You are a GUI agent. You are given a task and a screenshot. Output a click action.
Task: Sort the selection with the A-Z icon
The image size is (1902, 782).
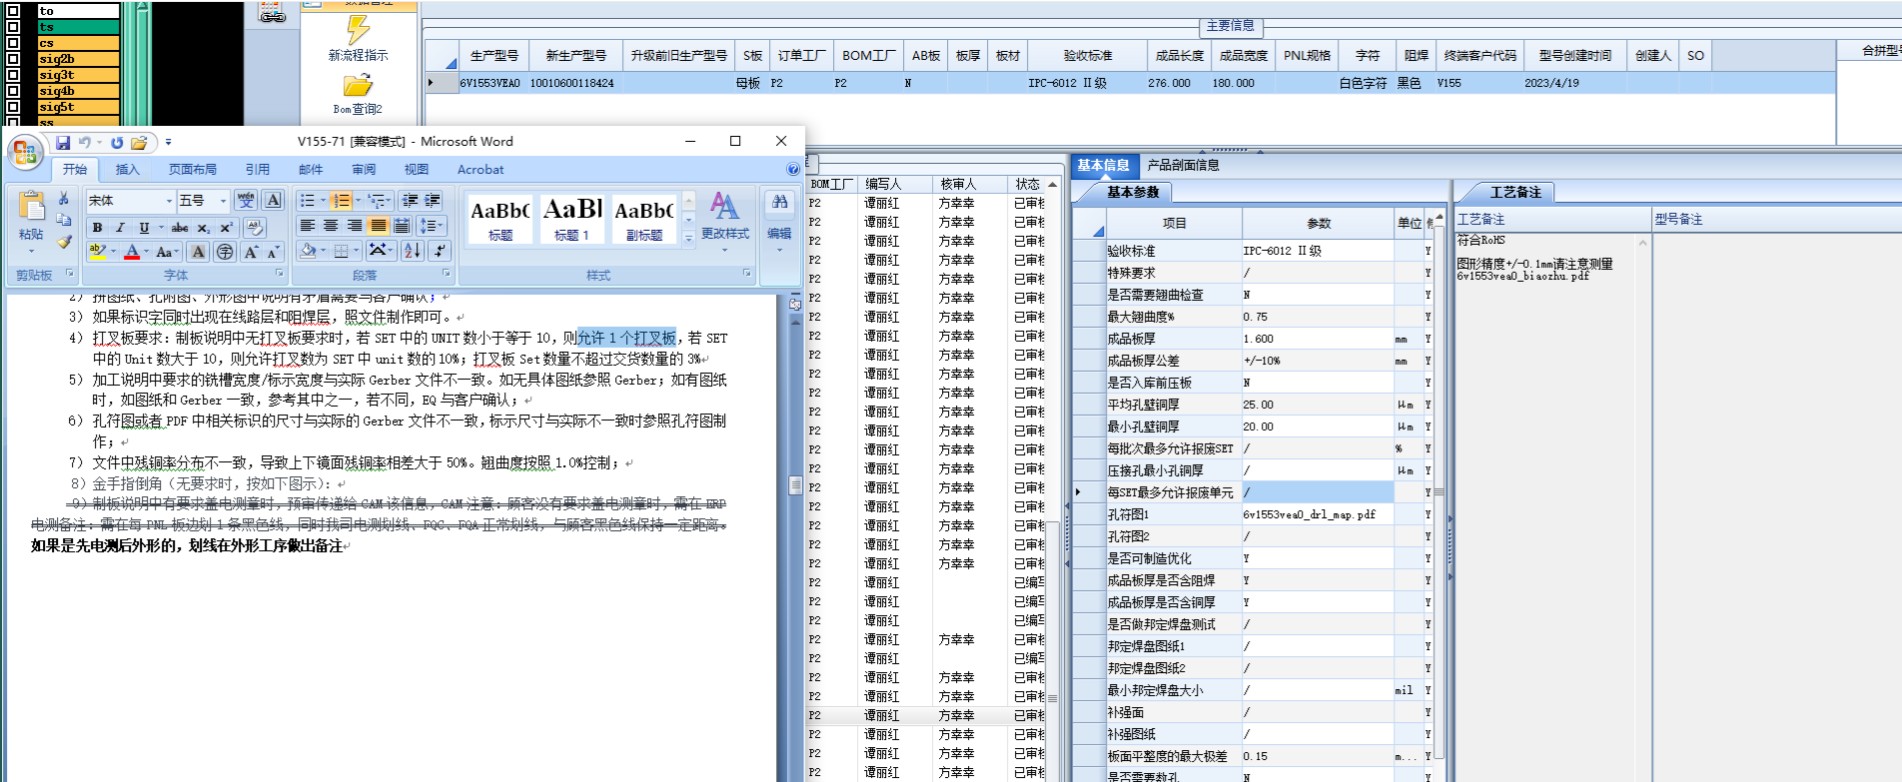(412, 250)
